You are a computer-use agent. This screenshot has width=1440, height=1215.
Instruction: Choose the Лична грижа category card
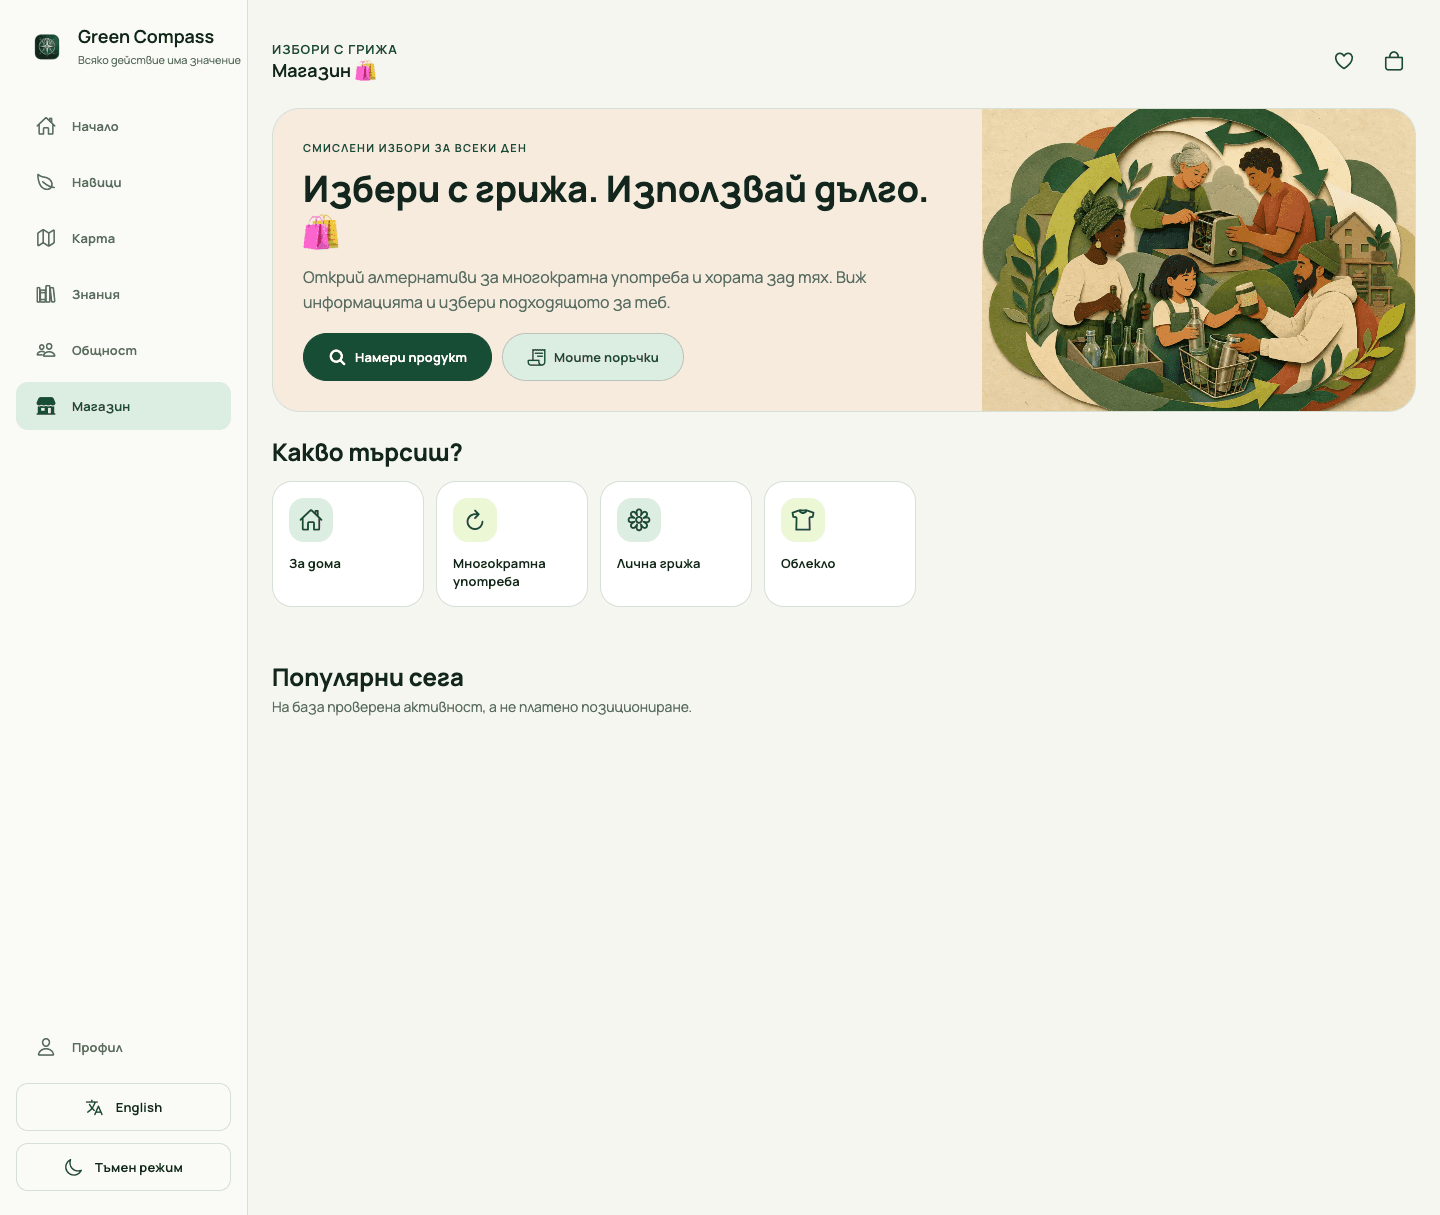coord(676,544)
